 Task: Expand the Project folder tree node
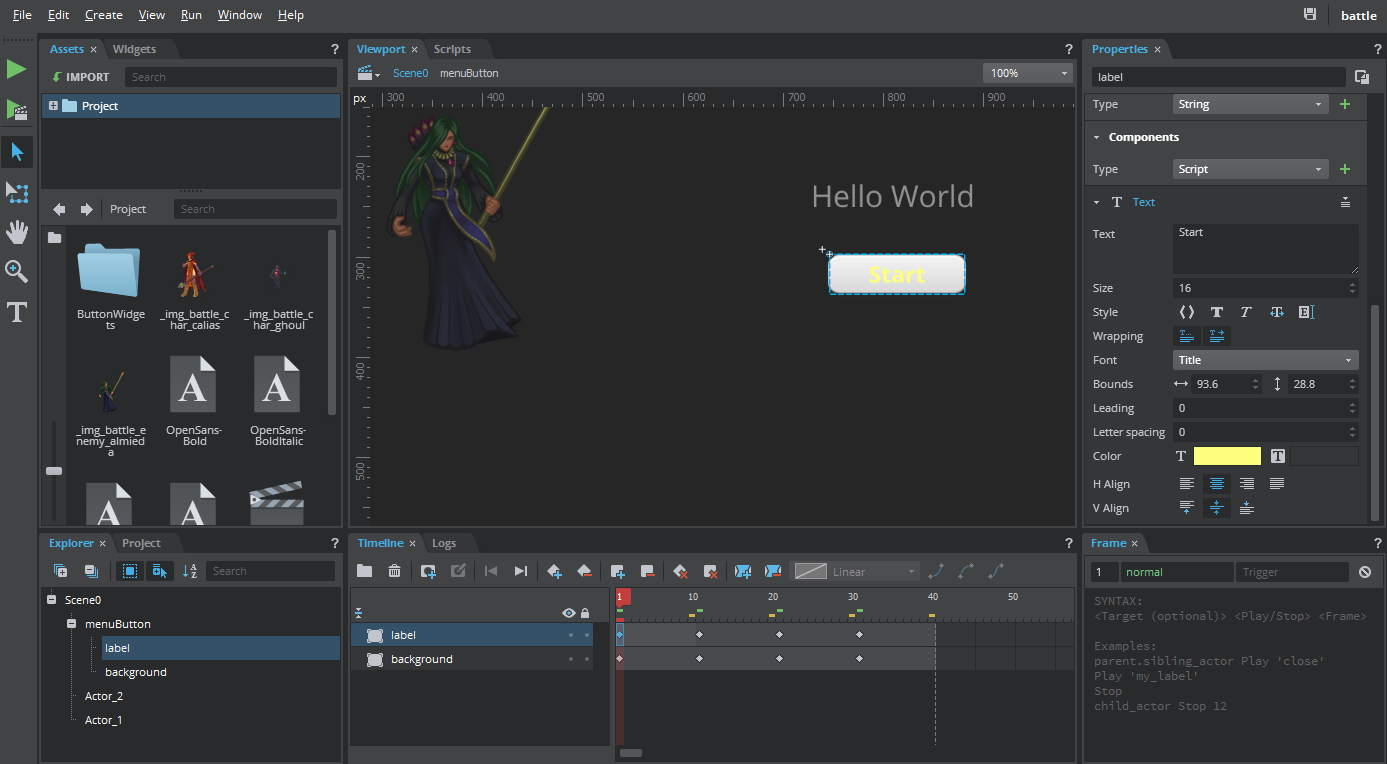(53, 106)
